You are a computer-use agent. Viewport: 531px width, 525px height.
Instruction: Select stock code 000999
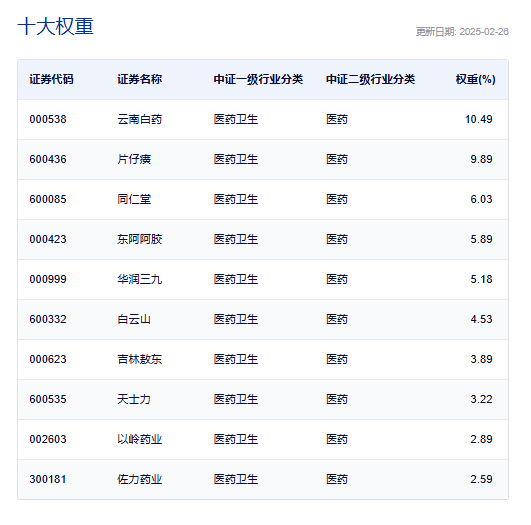click(48, 279)
